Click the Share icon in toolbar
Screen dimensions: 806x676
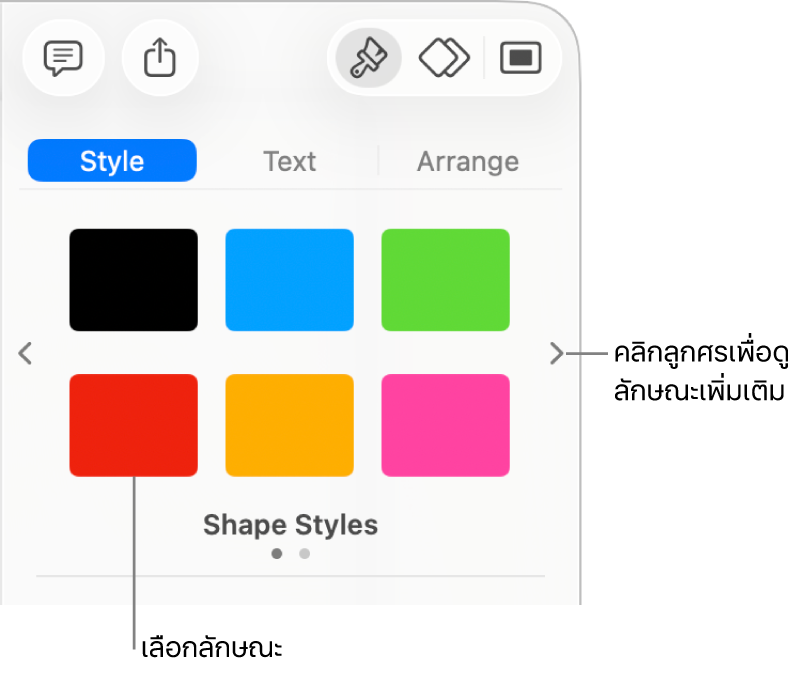point(160,58)
